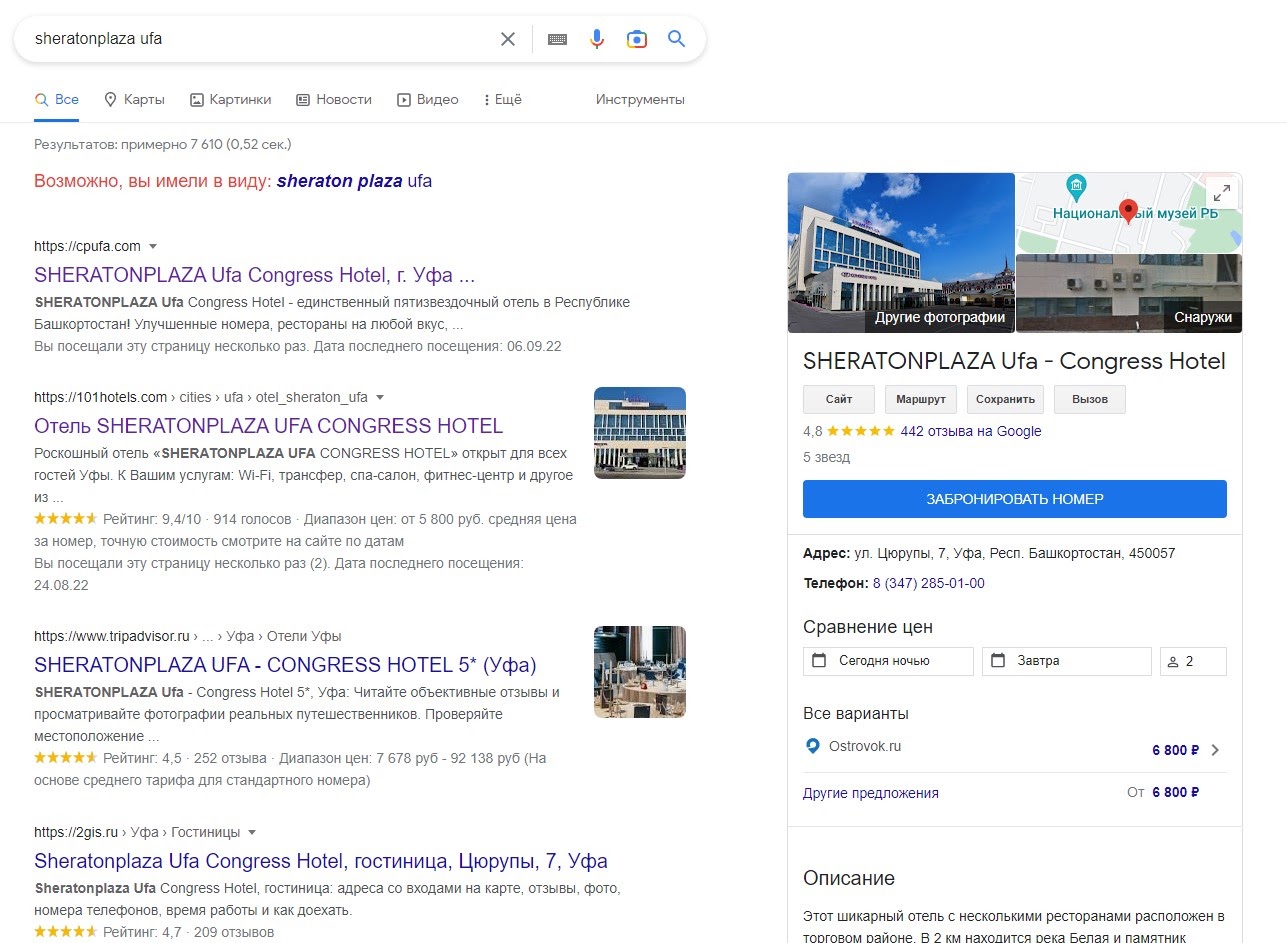Open the Другие фотографии hotel photo
1287x943 pixels.
pyautogui.click(x=901, y=253)
